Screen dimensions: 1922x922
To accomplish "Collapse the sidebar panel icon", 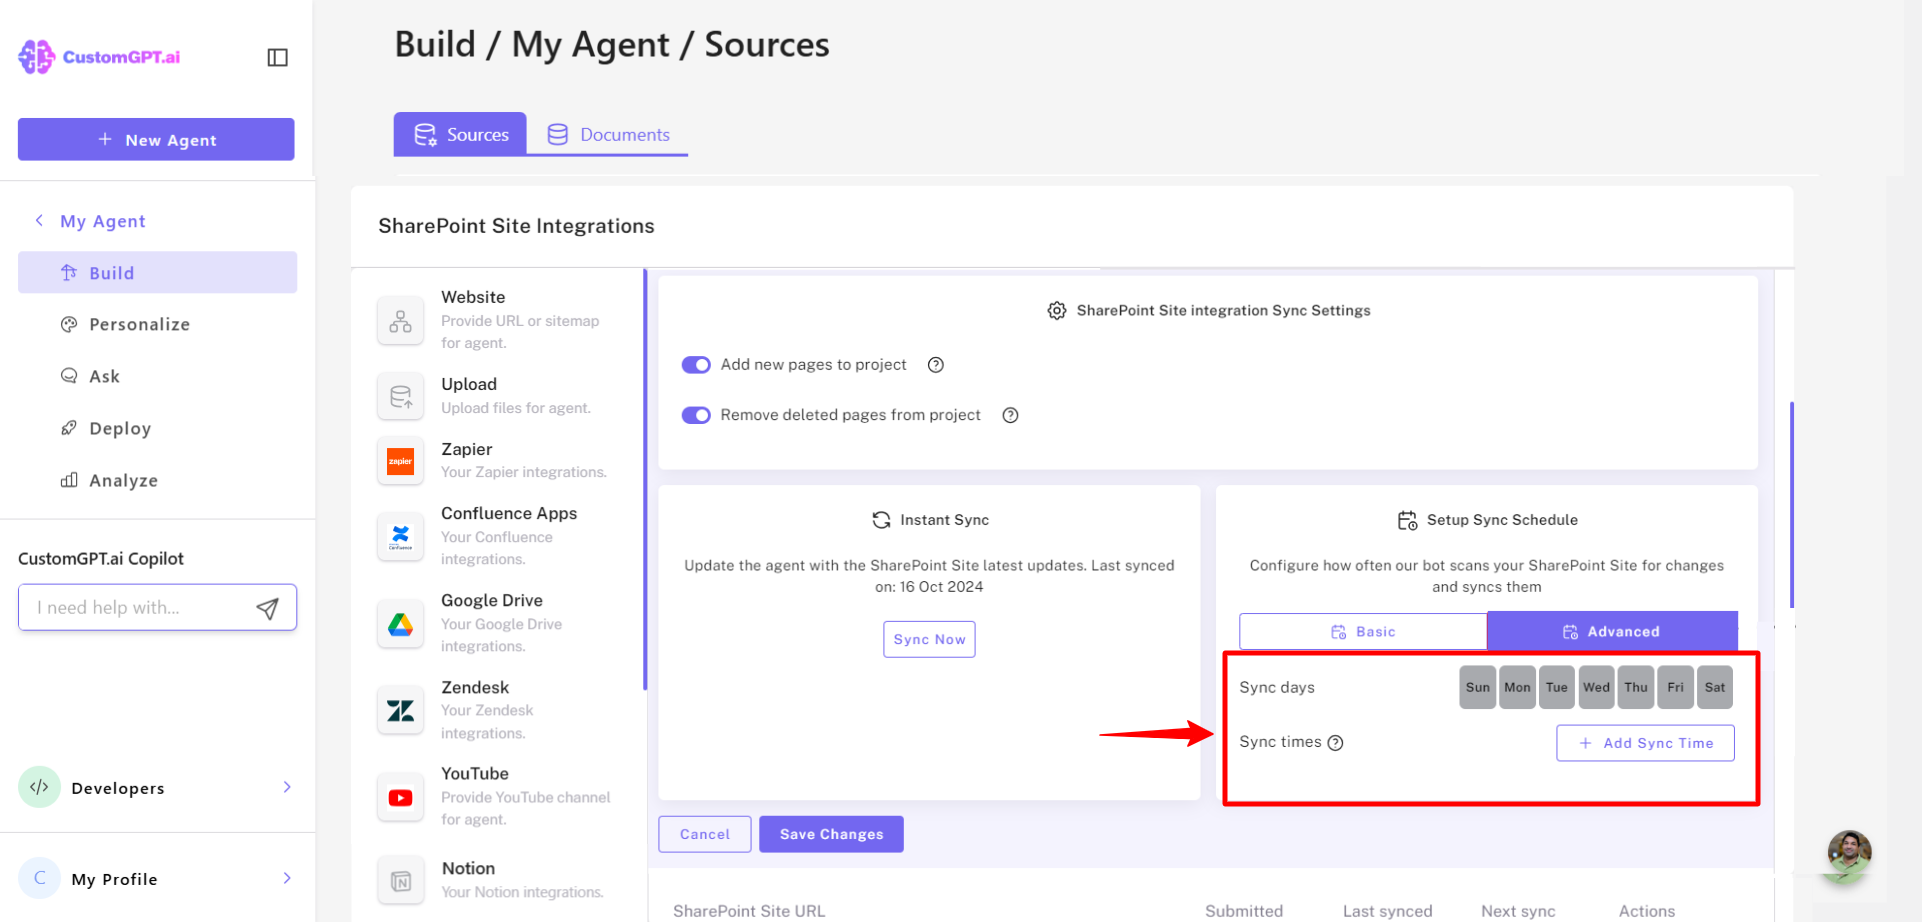I will point(278,58).
